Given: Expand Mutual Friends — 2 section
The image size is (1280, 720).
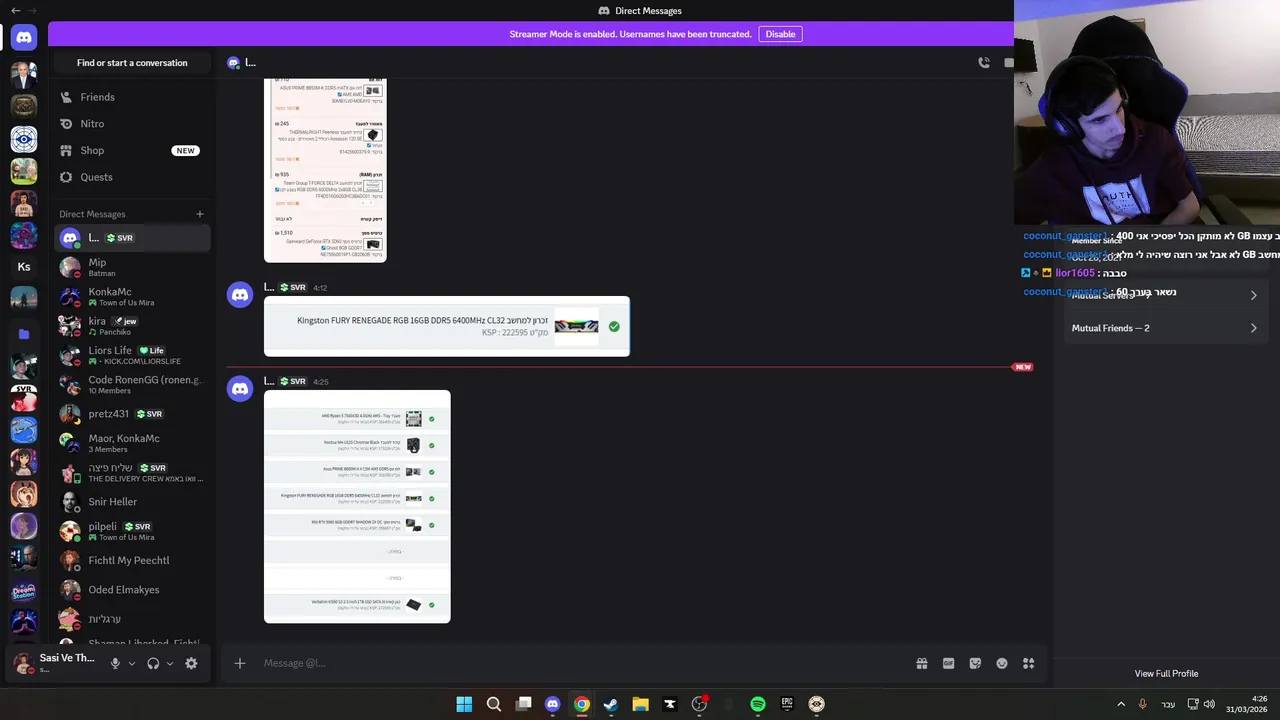Looking at the screenshot, I should (x=1165, y=328).
